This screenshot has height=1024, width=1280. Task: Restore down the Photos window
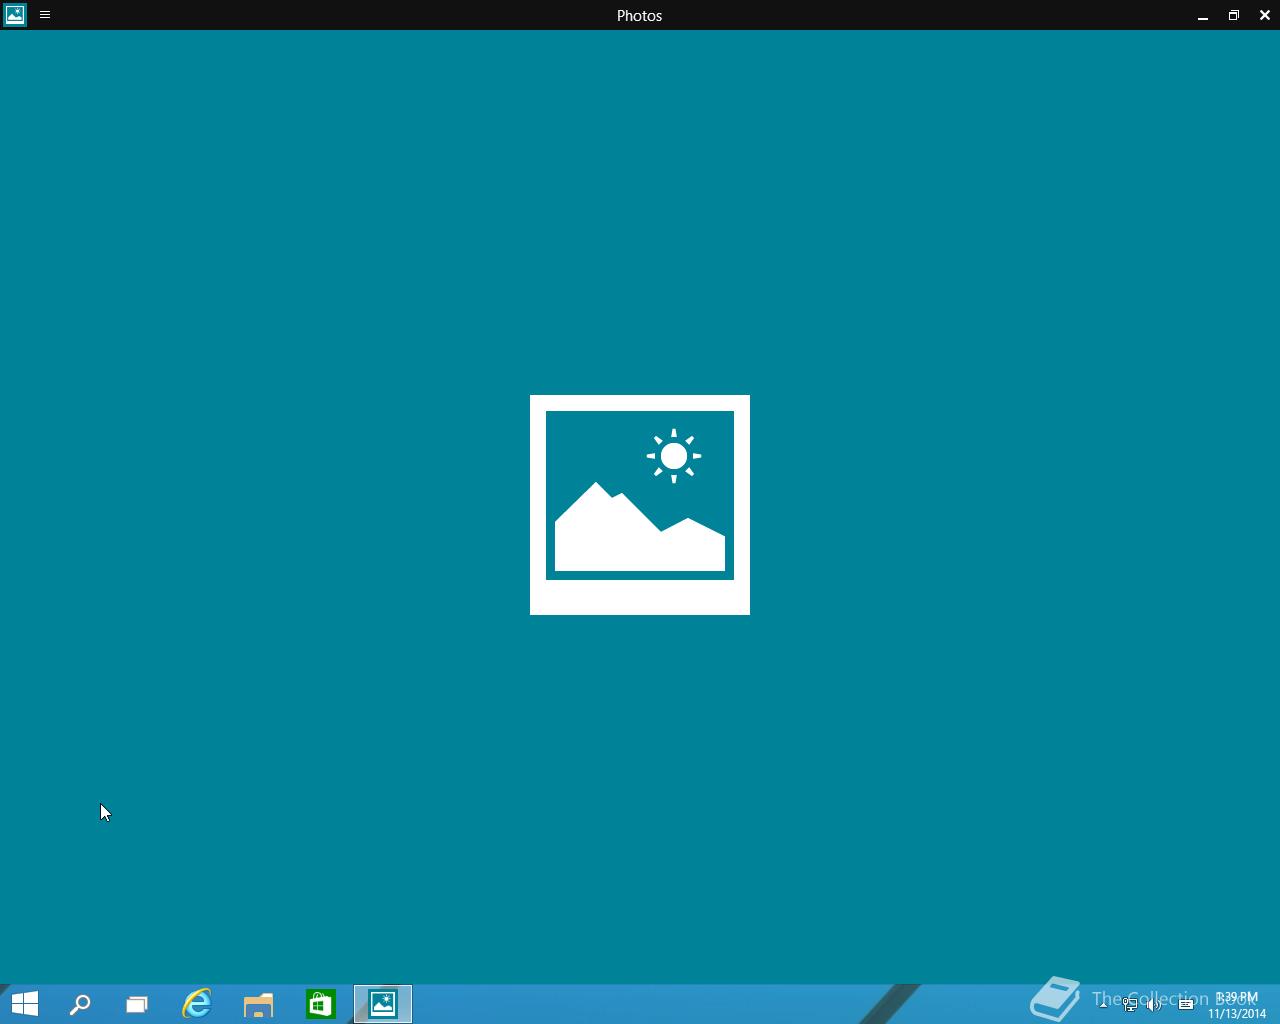[x=1233, y=15]
